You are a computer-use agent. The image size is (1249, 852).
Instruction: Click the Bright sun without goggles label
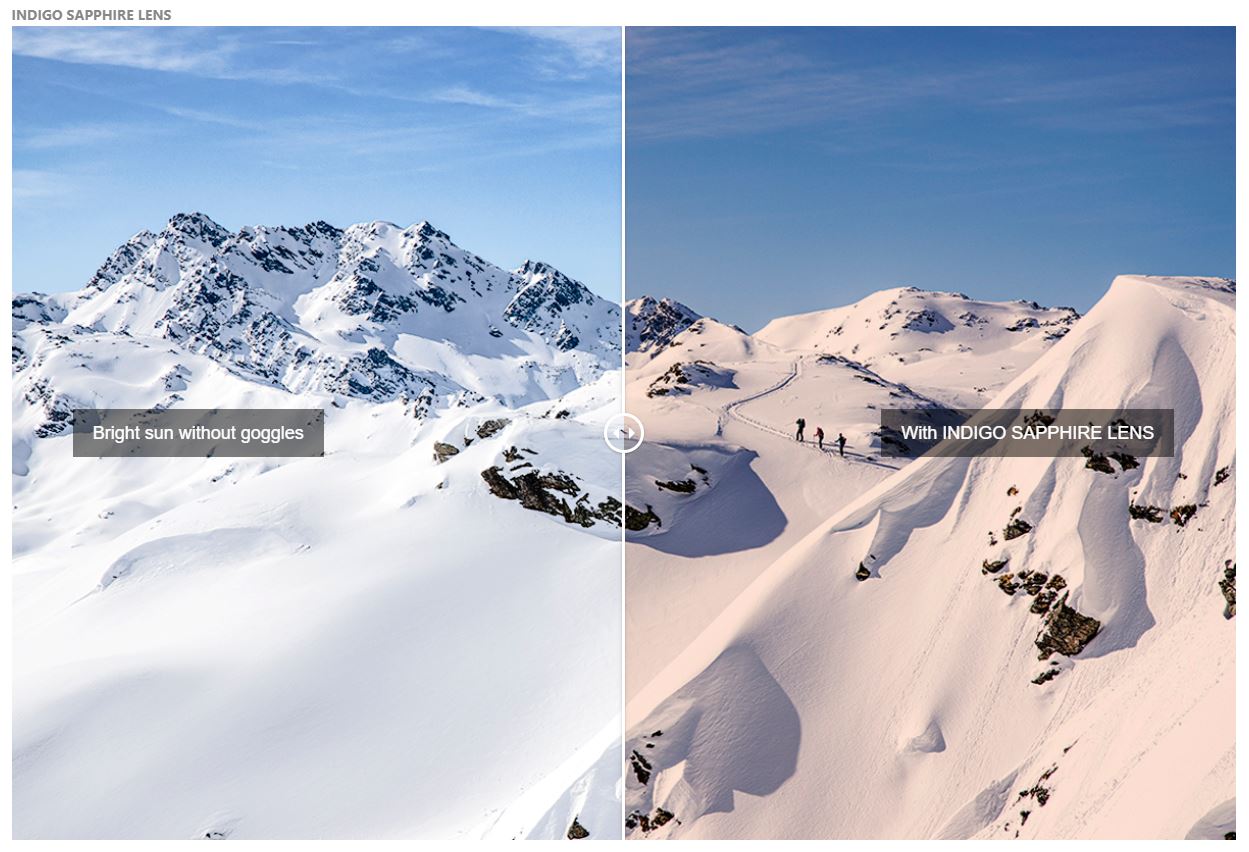pos(198,433)
